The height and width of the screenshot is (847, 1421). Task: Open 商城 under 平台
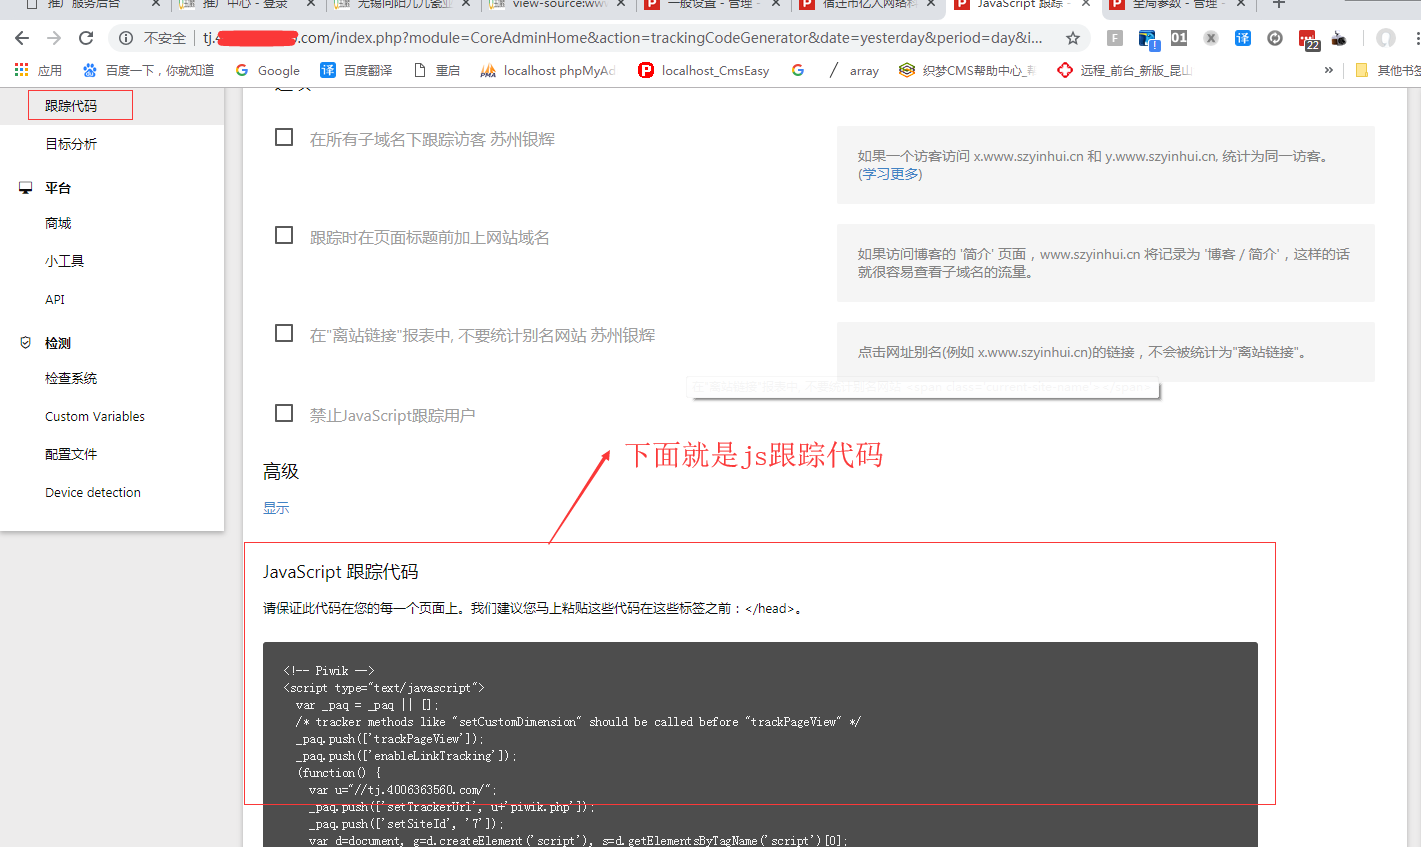click(x=58, y=223)
